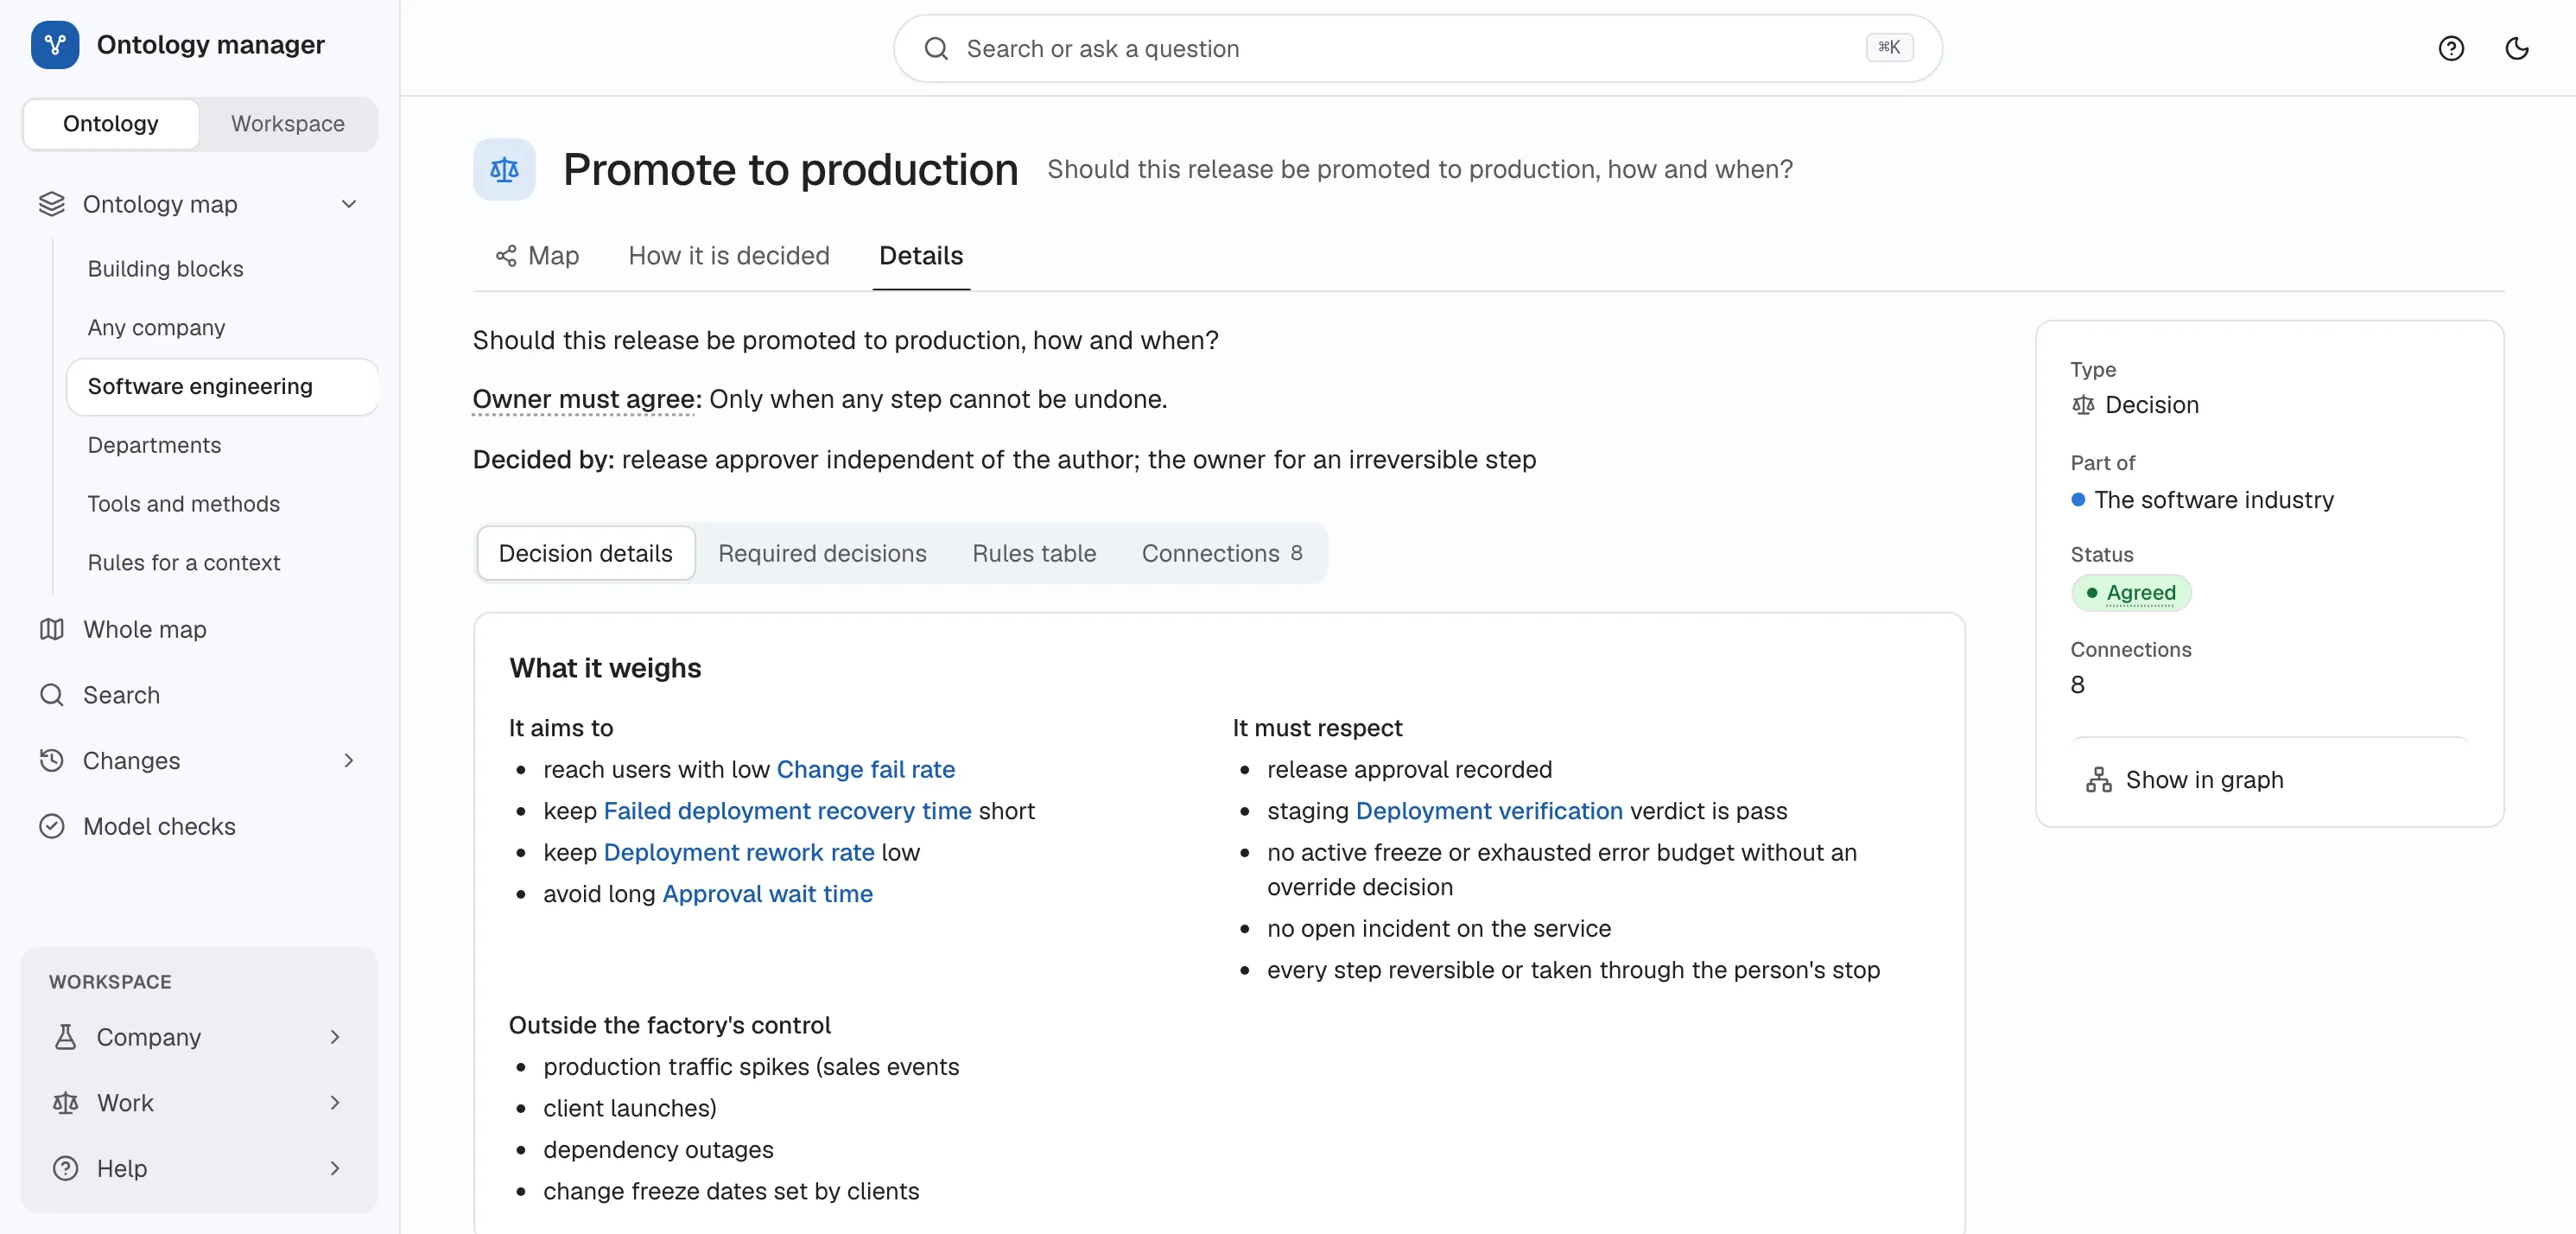Switch to Workspace segment
This screenshot has width=2576, height=1234.
288,124
